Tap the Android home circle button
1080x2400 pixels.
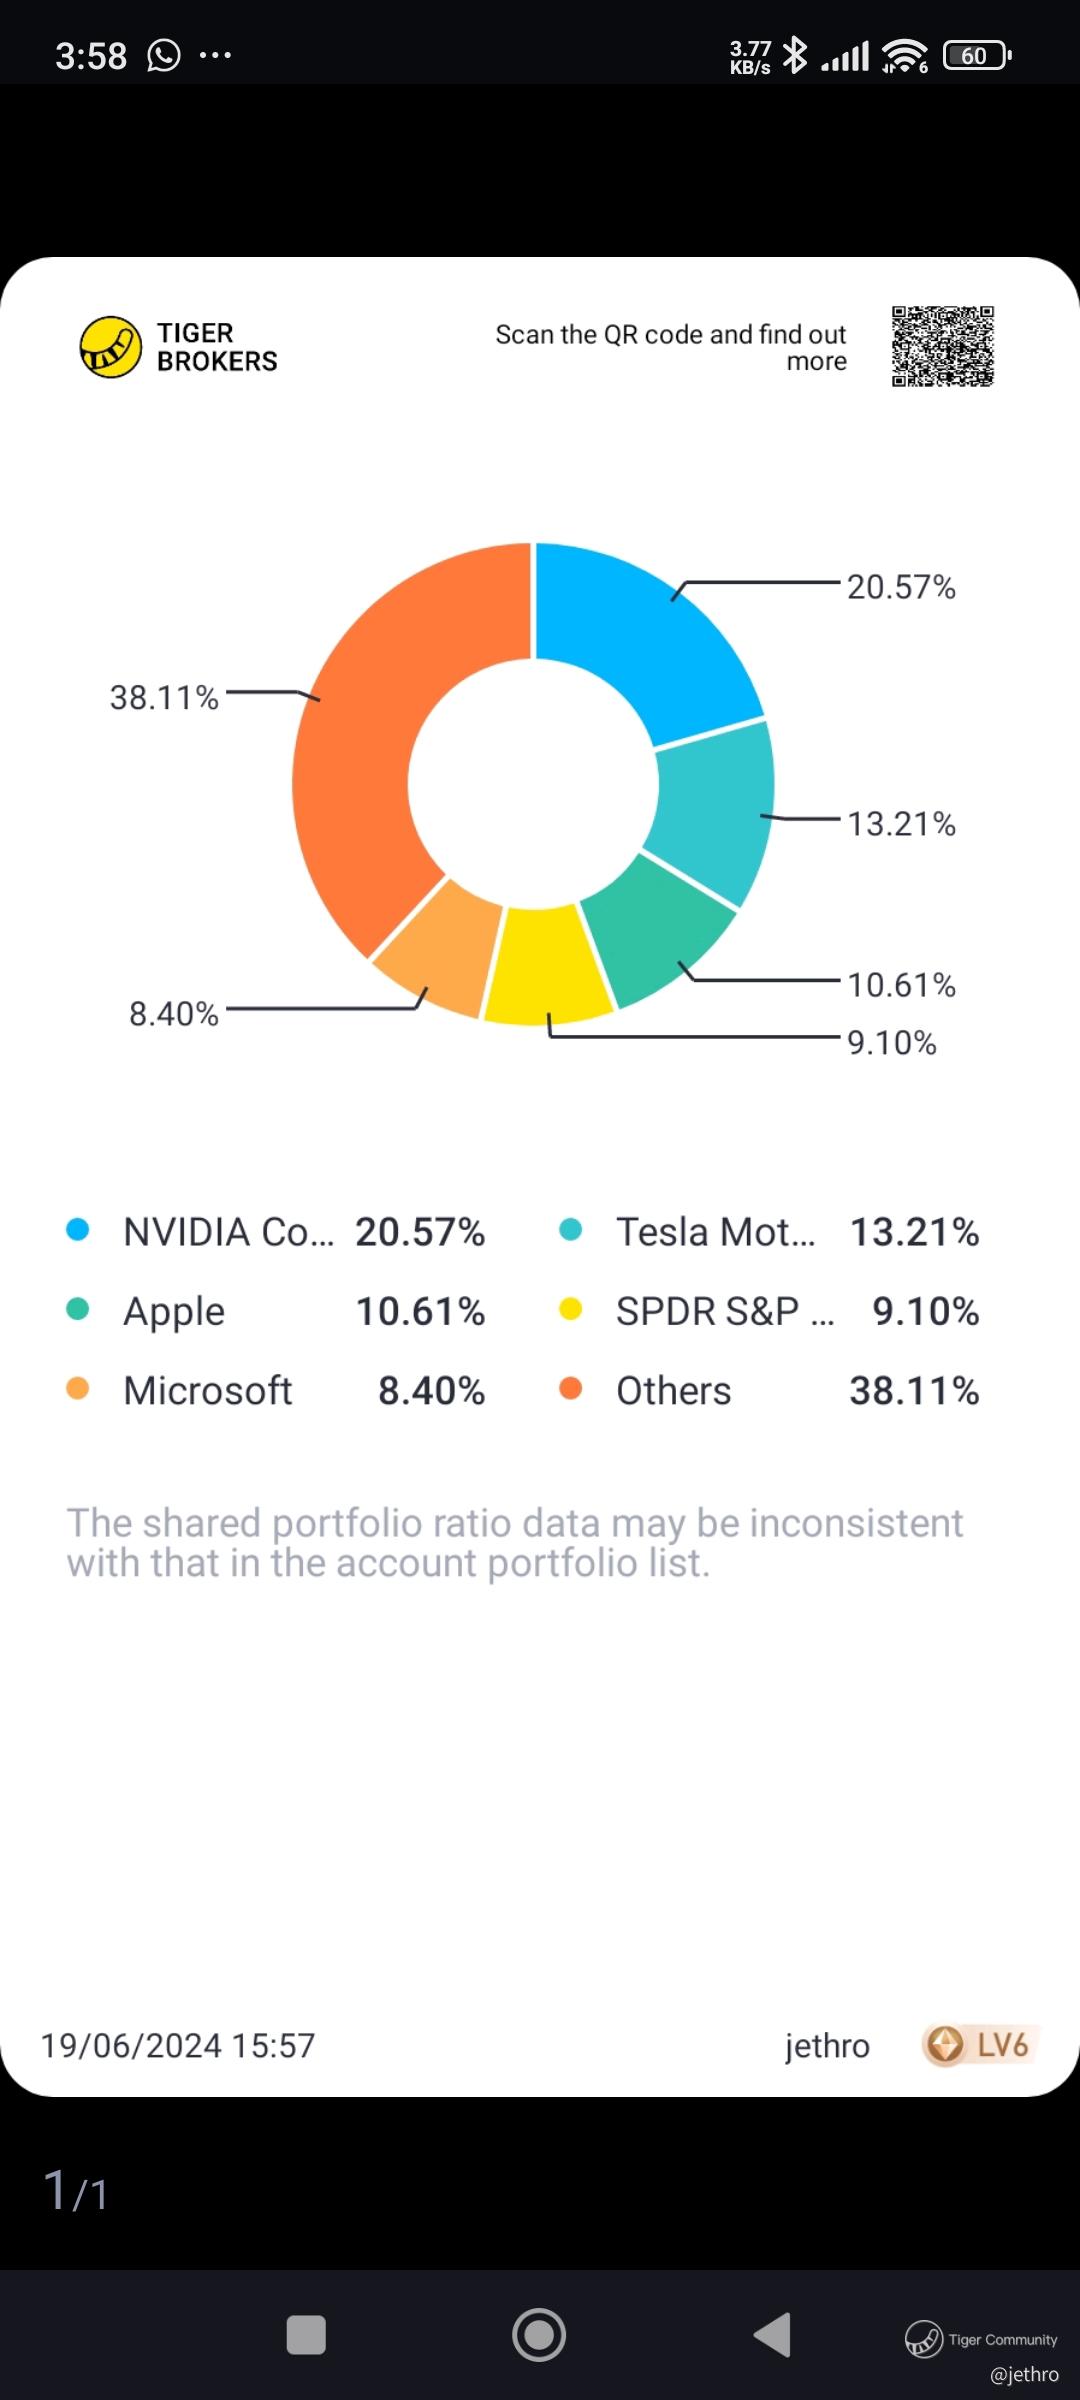(539, 2335)
